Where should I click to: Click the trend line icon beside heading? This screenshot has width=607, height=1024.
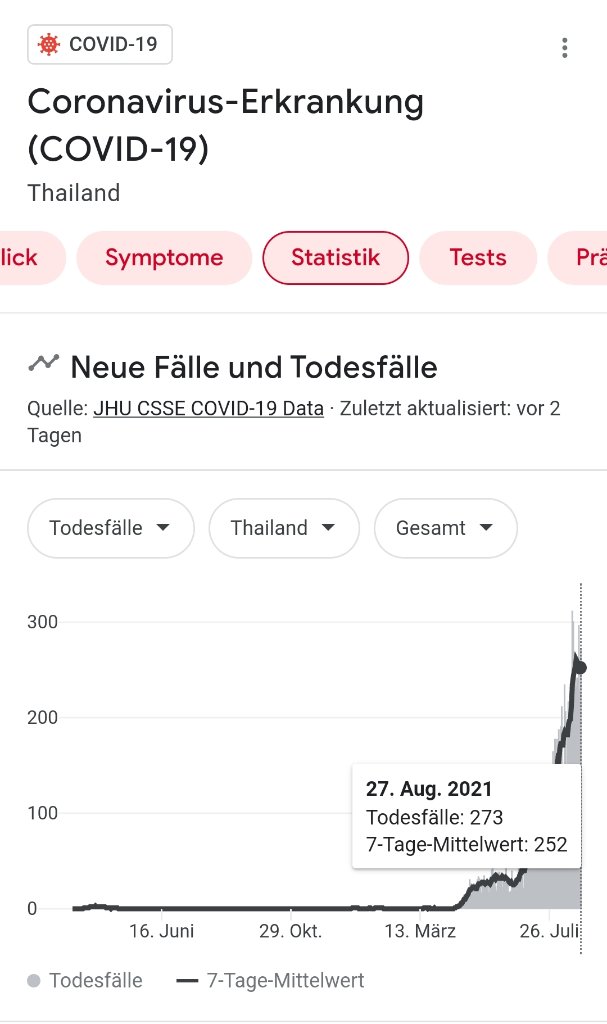(x=43, y=364)
